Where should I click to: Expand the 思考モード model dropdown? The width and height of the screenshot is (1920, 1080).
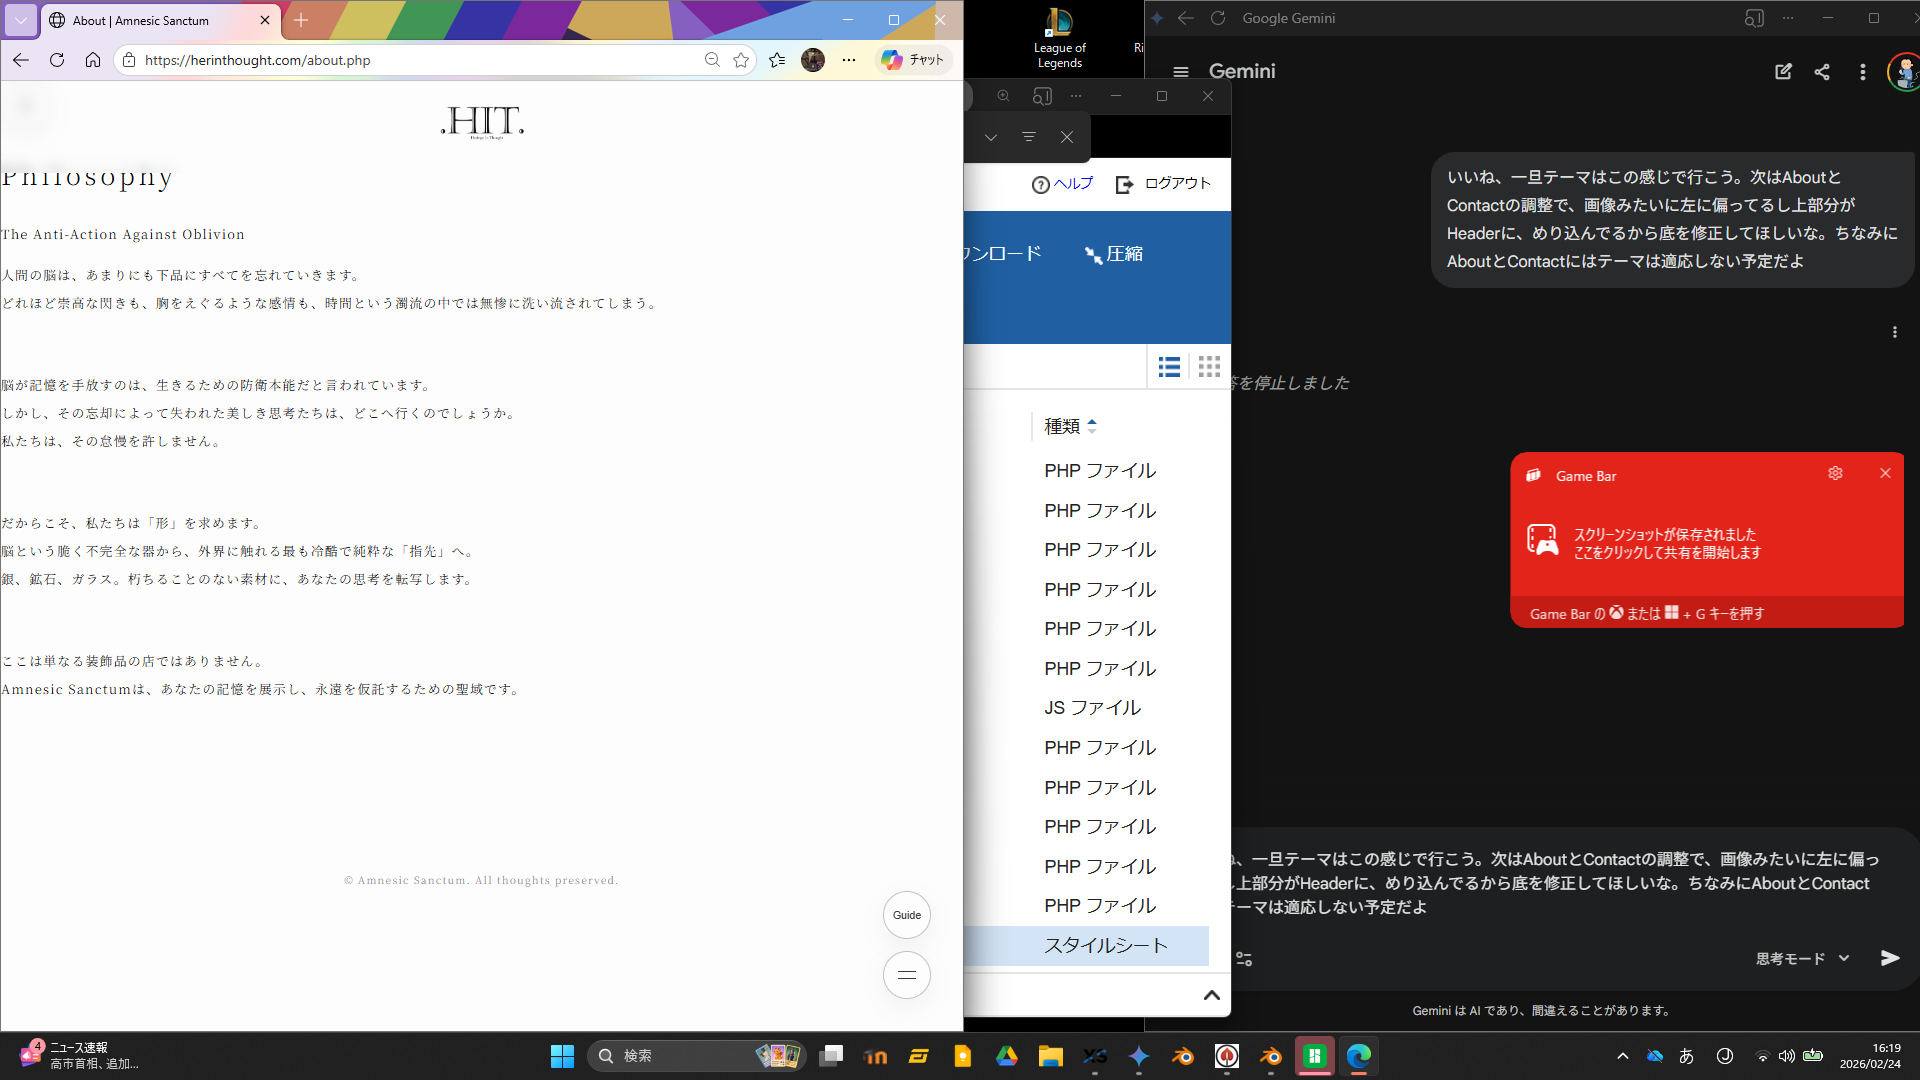click(1802, 958)
